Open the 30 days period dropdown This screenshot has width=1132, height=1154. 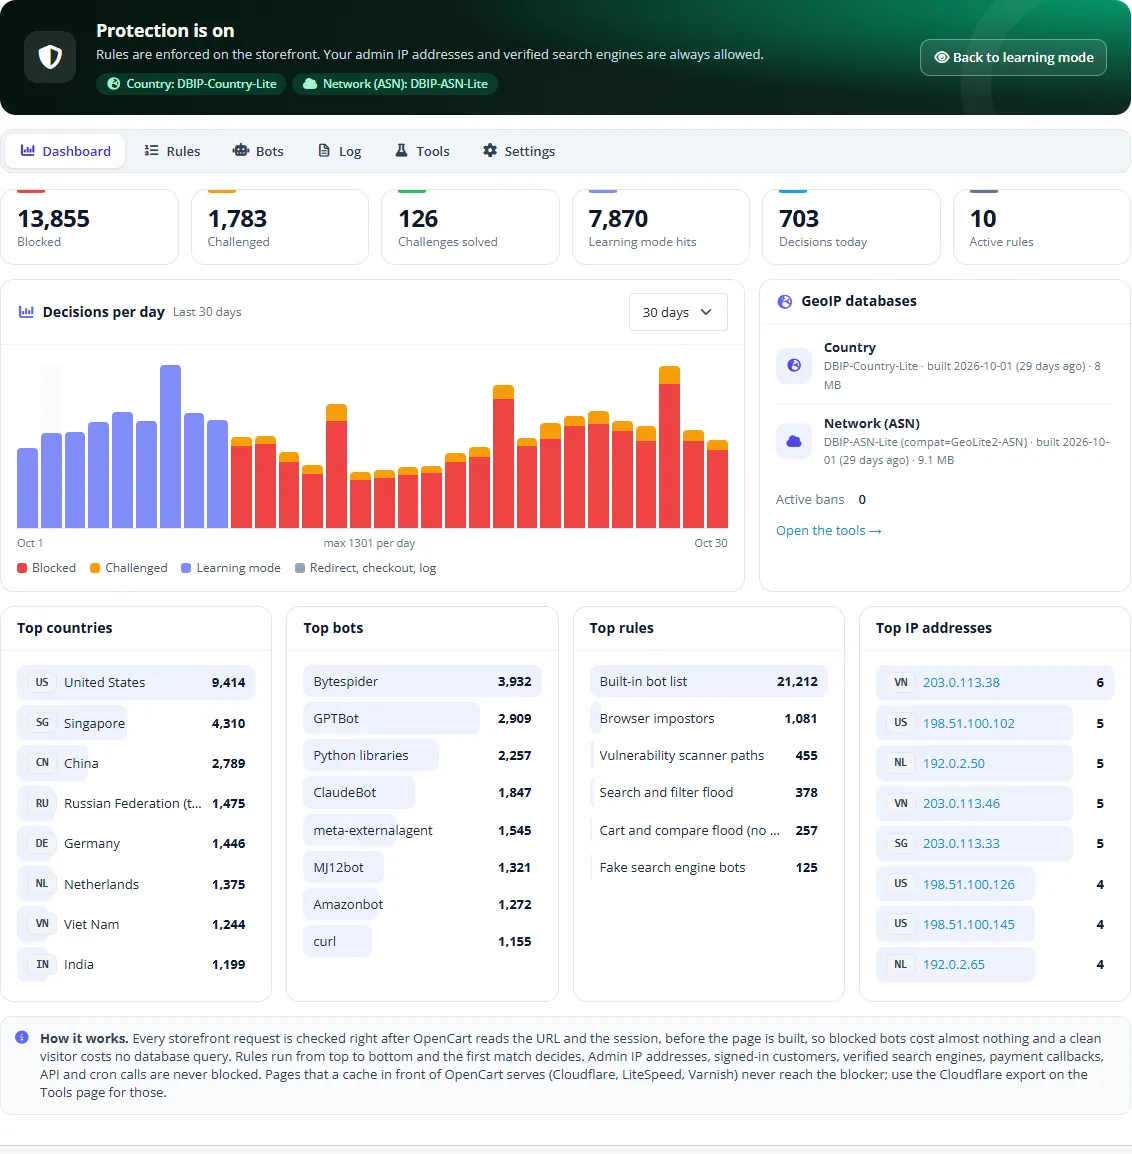pos(678,312)
